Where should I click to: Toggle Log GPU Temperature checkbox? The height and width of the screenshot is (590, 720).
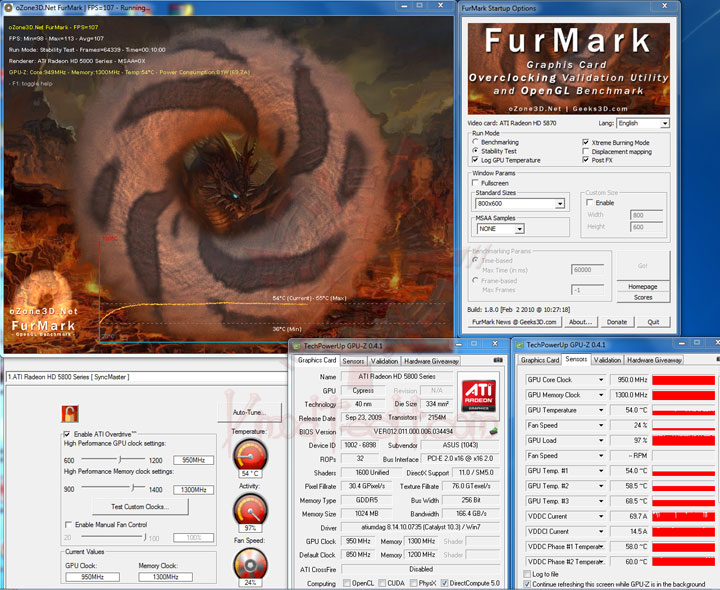[475, 160]
